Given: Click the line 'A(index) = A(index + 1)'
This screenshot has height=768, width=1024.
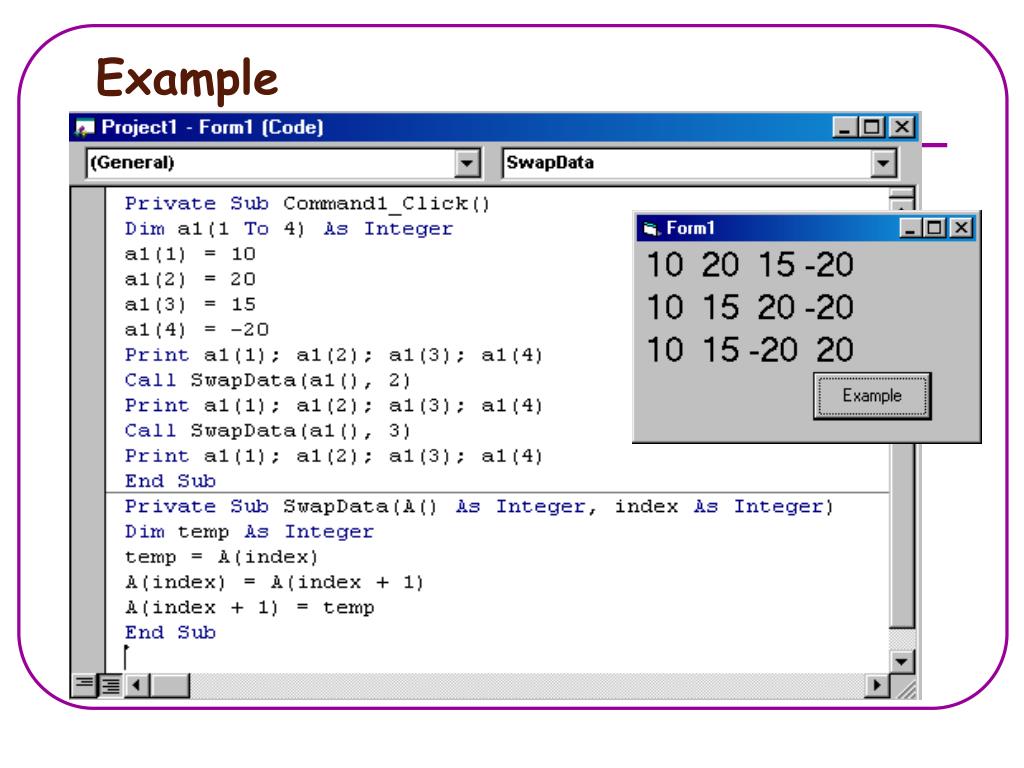Looking at the screenshot, I should [x=274, y=583].
